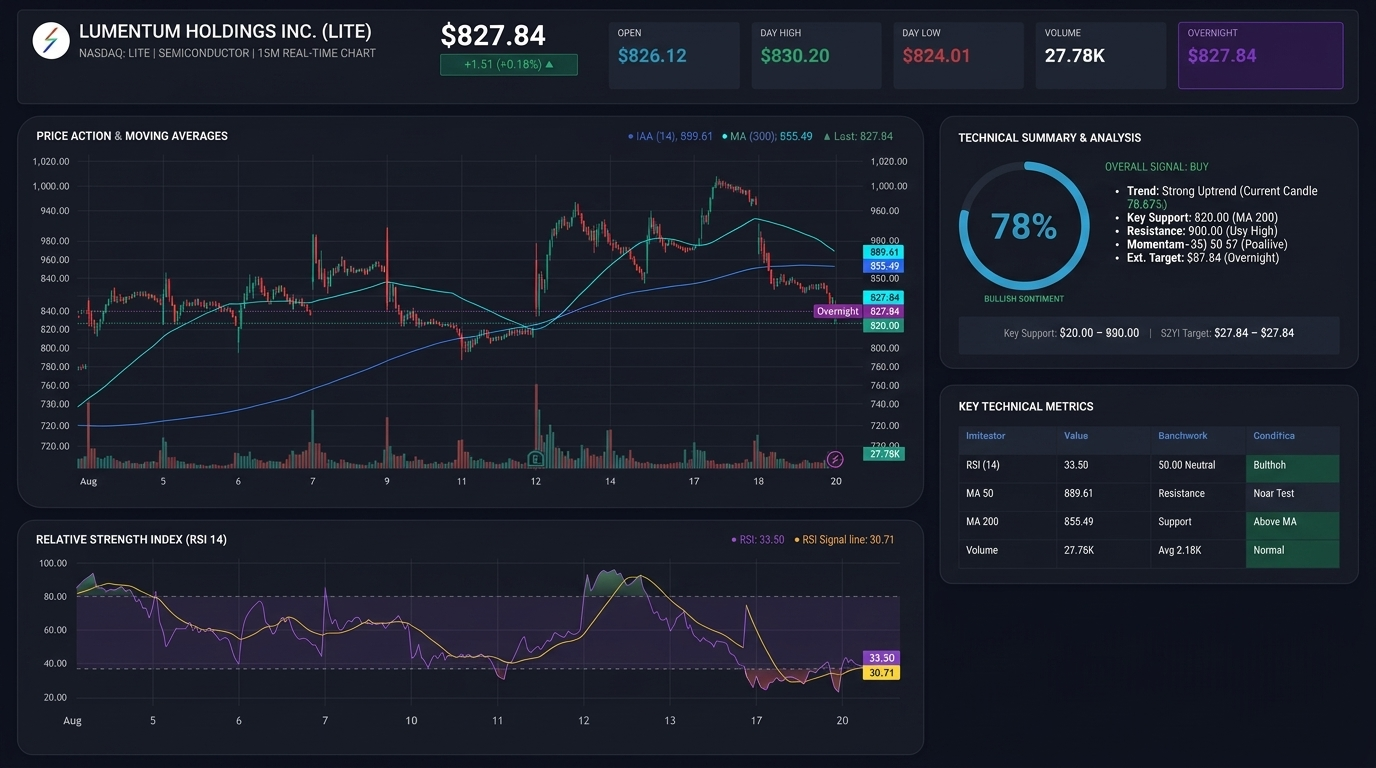Click the 820.00 green price tag

tap(883, 326)
